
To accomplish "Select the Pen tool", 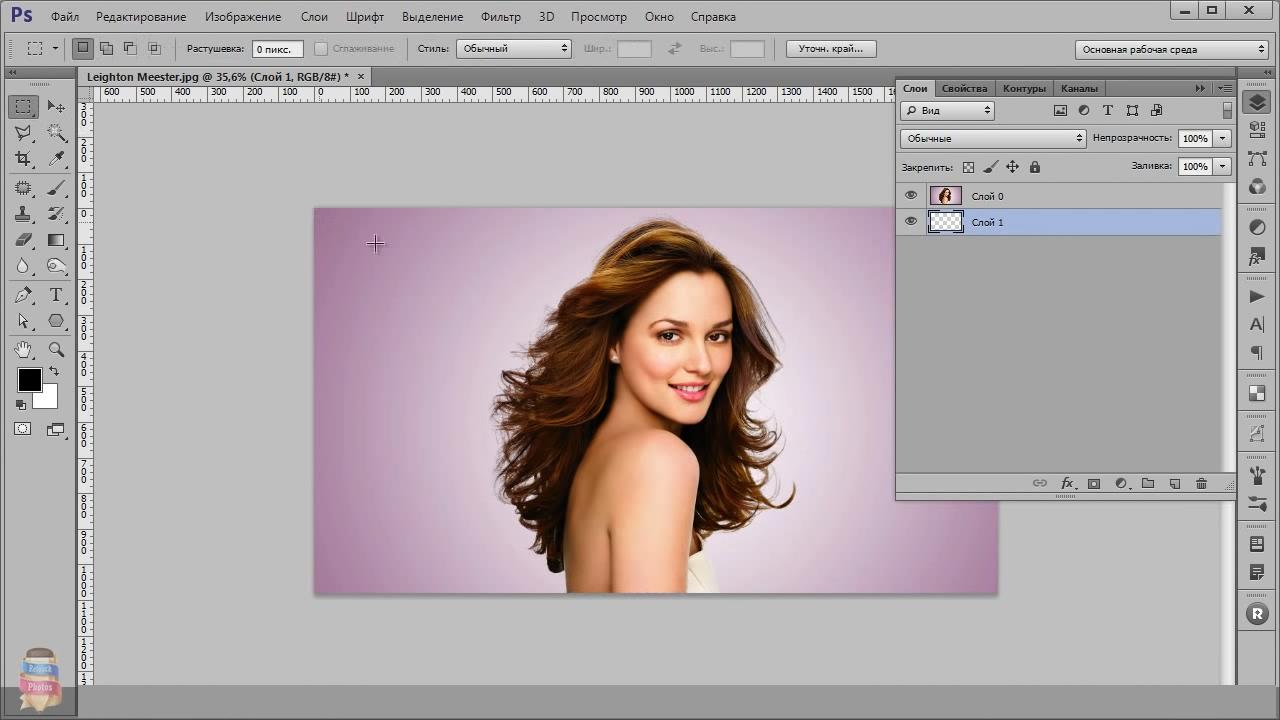I will (x=23, y=295).
